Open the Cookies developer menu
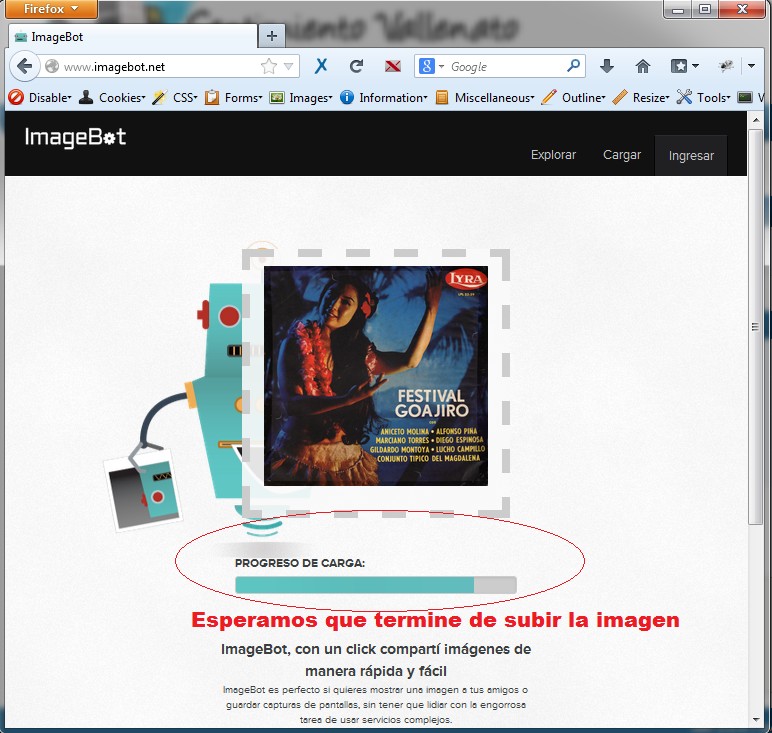The height and width of the screenshot is (733, 772). click(x=112, y=98)
